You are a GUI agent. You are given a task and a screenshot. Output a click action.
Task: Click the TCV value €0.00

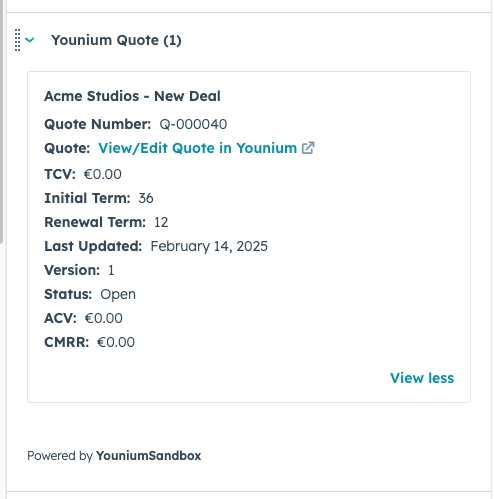tap(103, 174)
